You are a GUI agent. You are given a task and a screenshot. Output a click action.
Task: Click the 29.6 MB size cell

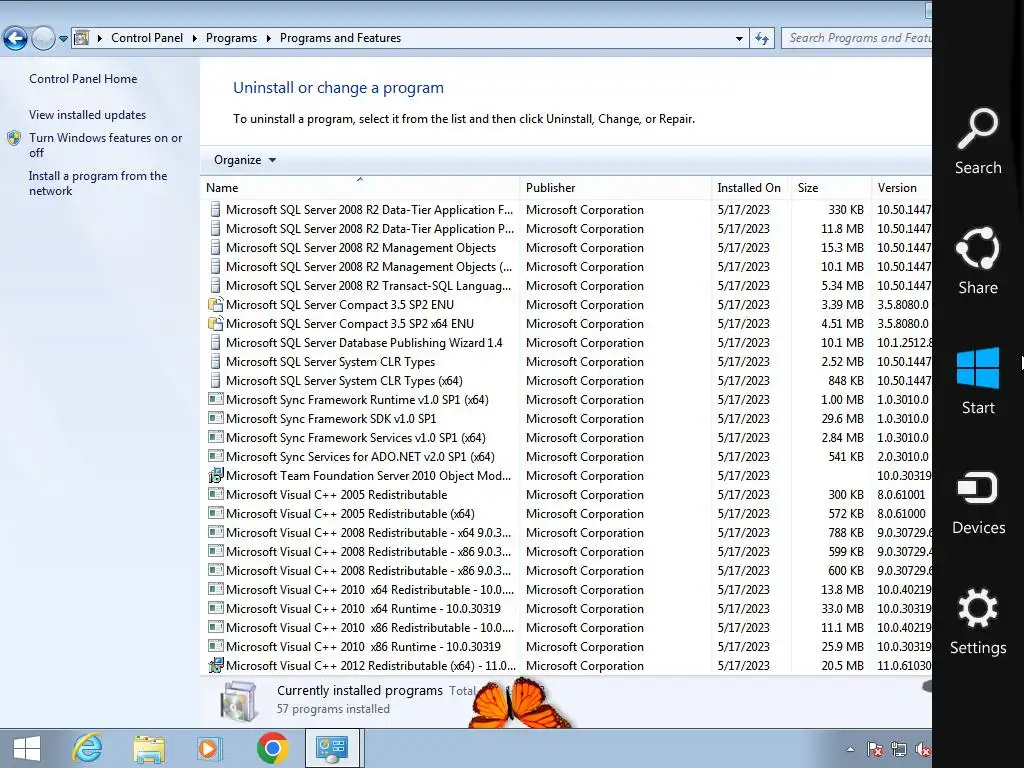click(x=842, y=418)
